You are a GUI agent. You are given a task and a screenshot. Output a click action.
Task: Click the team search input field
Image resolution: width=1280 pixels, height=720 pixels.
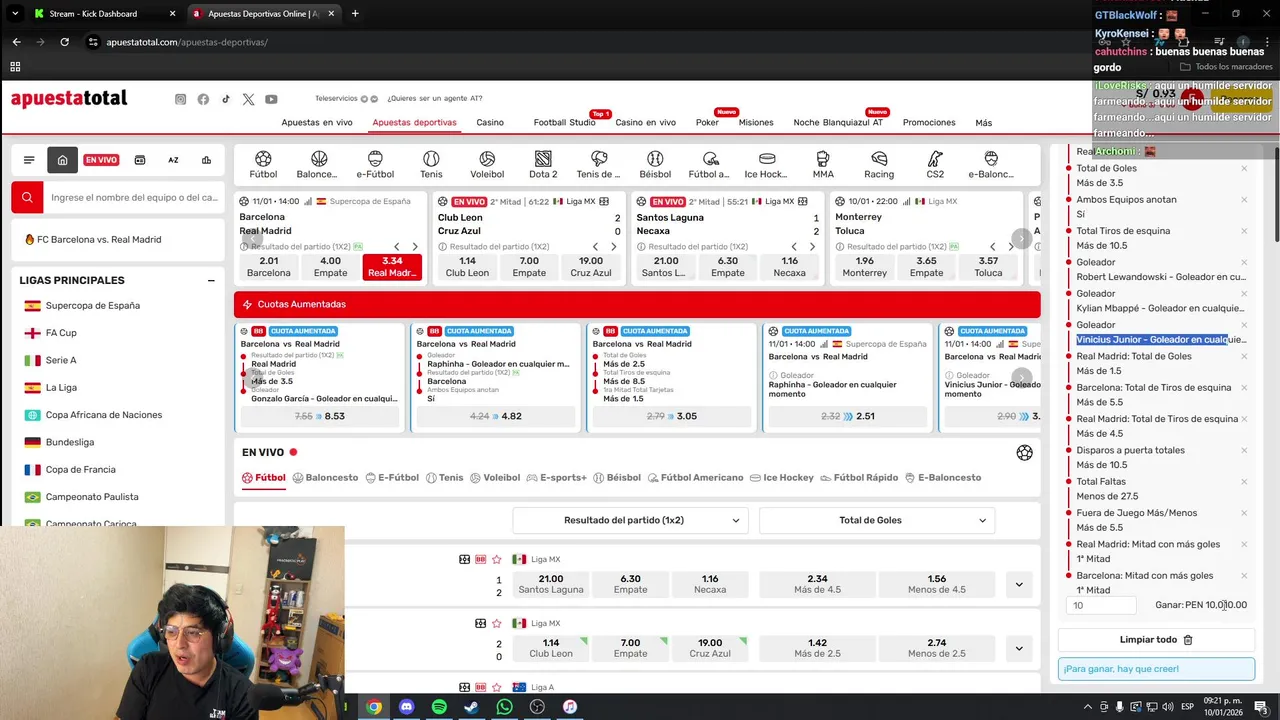click(x=134, y=198)
